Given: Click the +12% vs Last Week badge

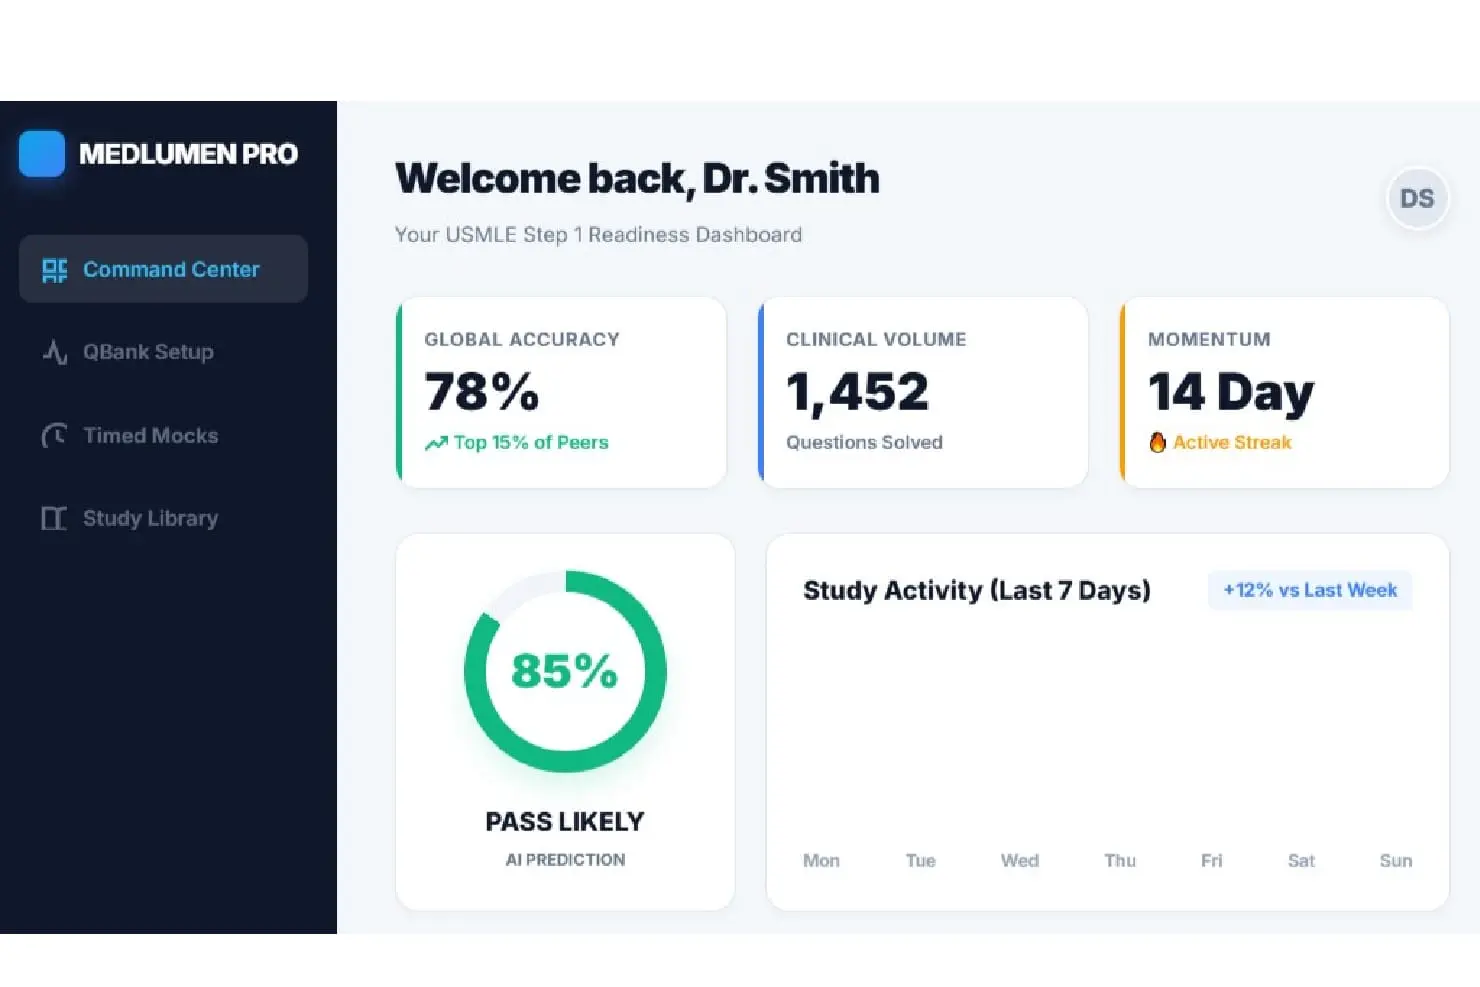Looking at the screenshot, I should point(1310,590).
